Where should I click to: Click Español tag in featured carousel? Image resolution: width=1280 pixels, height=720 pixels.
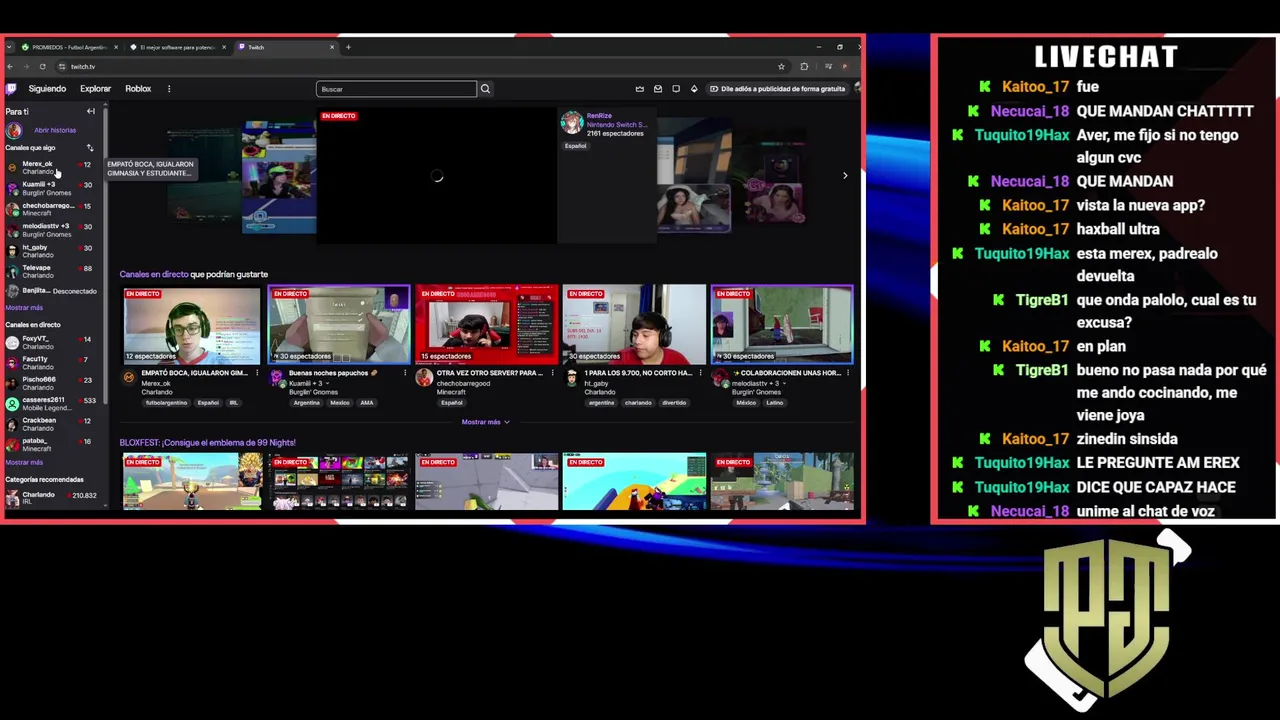point(575,146)
